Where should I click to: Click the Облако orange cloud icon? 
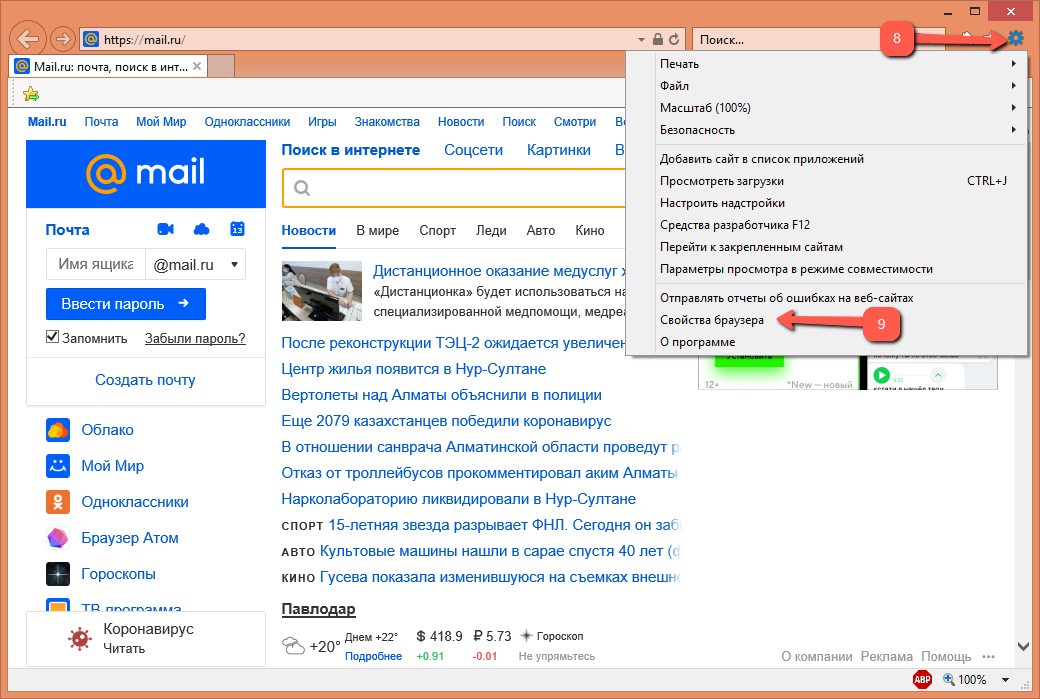[x=58, y=430]
